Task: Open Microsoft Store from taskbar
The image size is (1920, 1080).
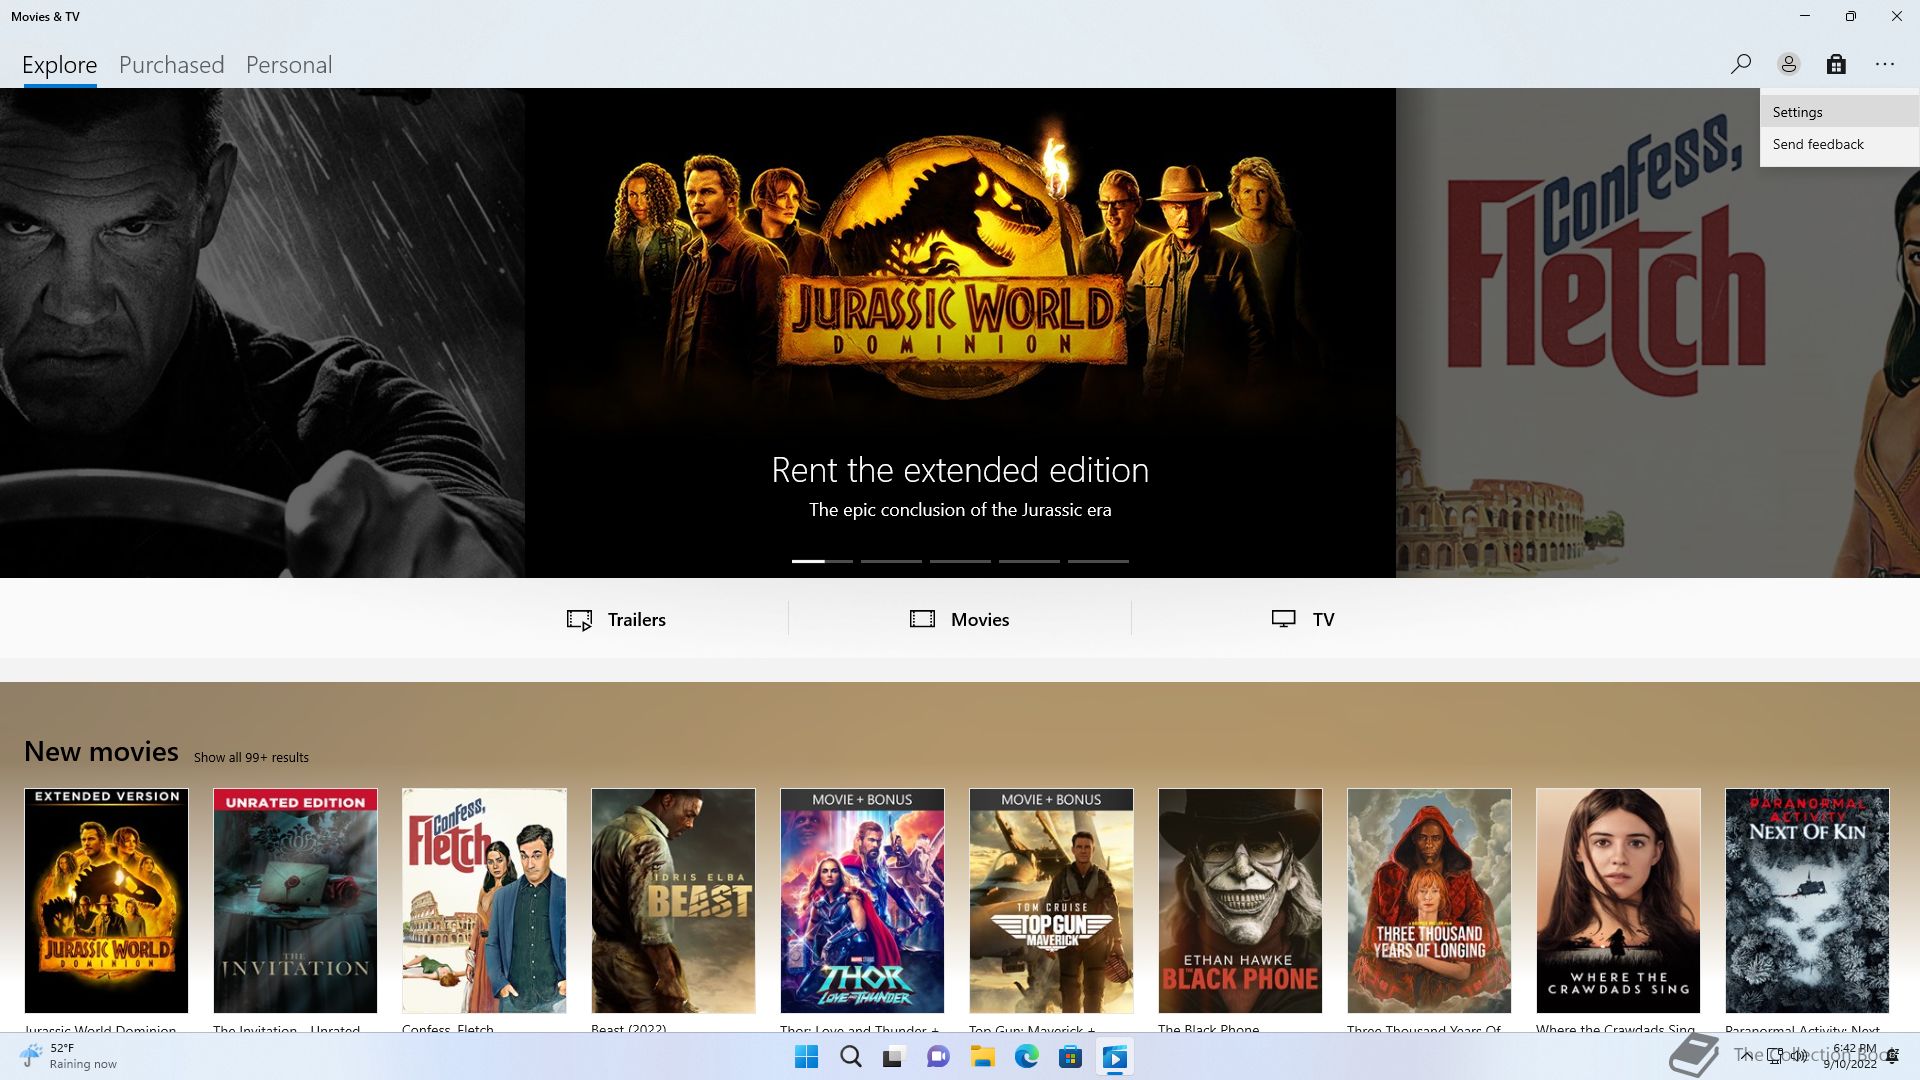Action: 1070,1057
